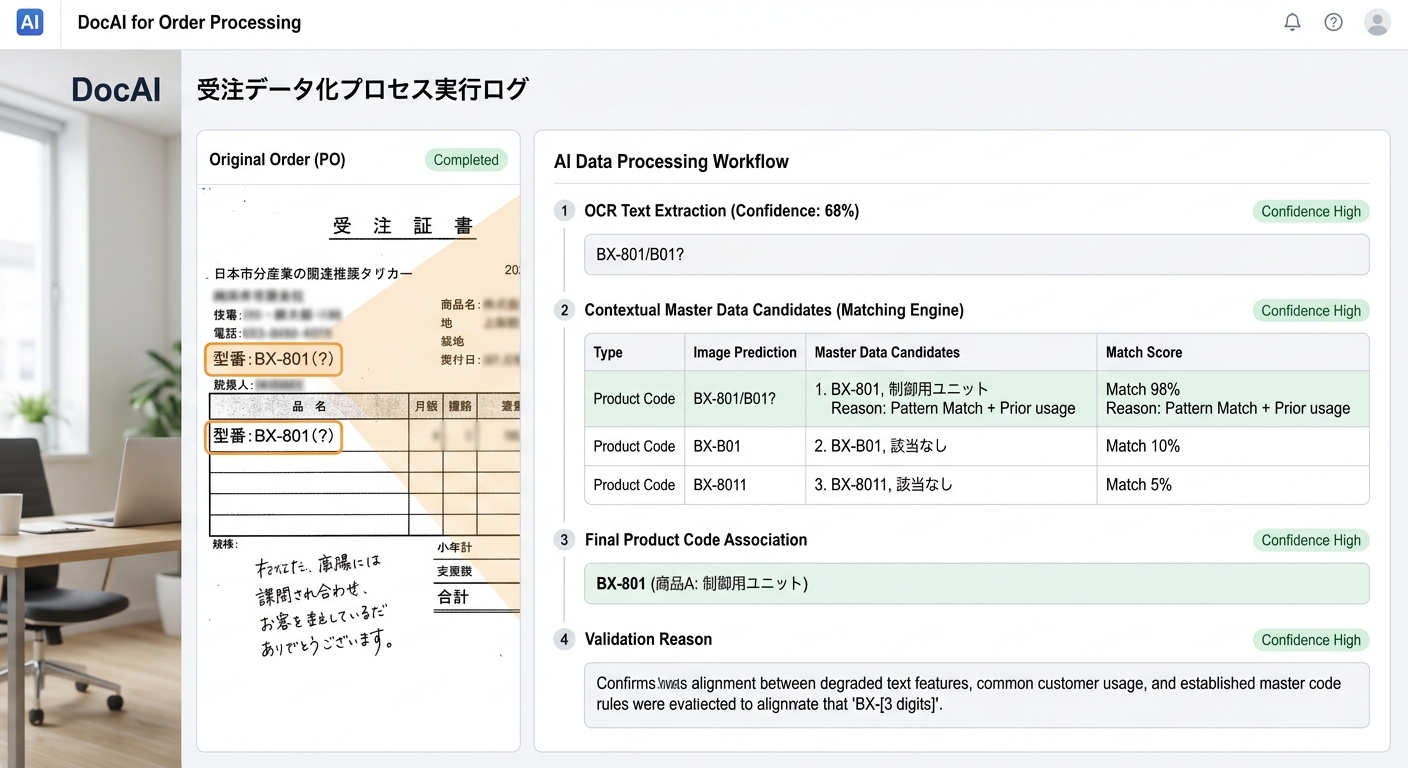Click the step 1 number badge
This screenshot has height=768, width=1408.
[564, 211]
